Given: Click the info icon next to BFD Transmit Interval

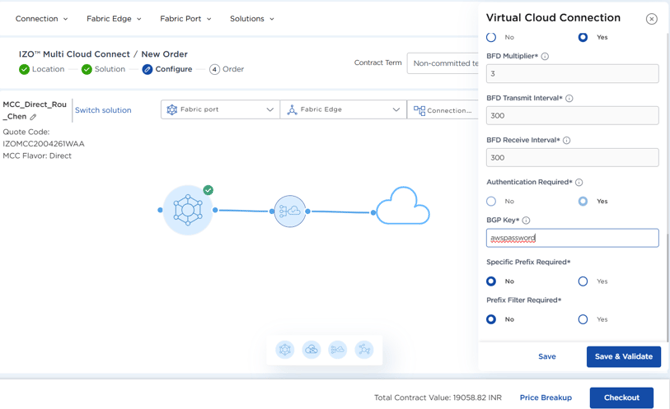Looking at the screenshot, I should click(x=569, y=98).
